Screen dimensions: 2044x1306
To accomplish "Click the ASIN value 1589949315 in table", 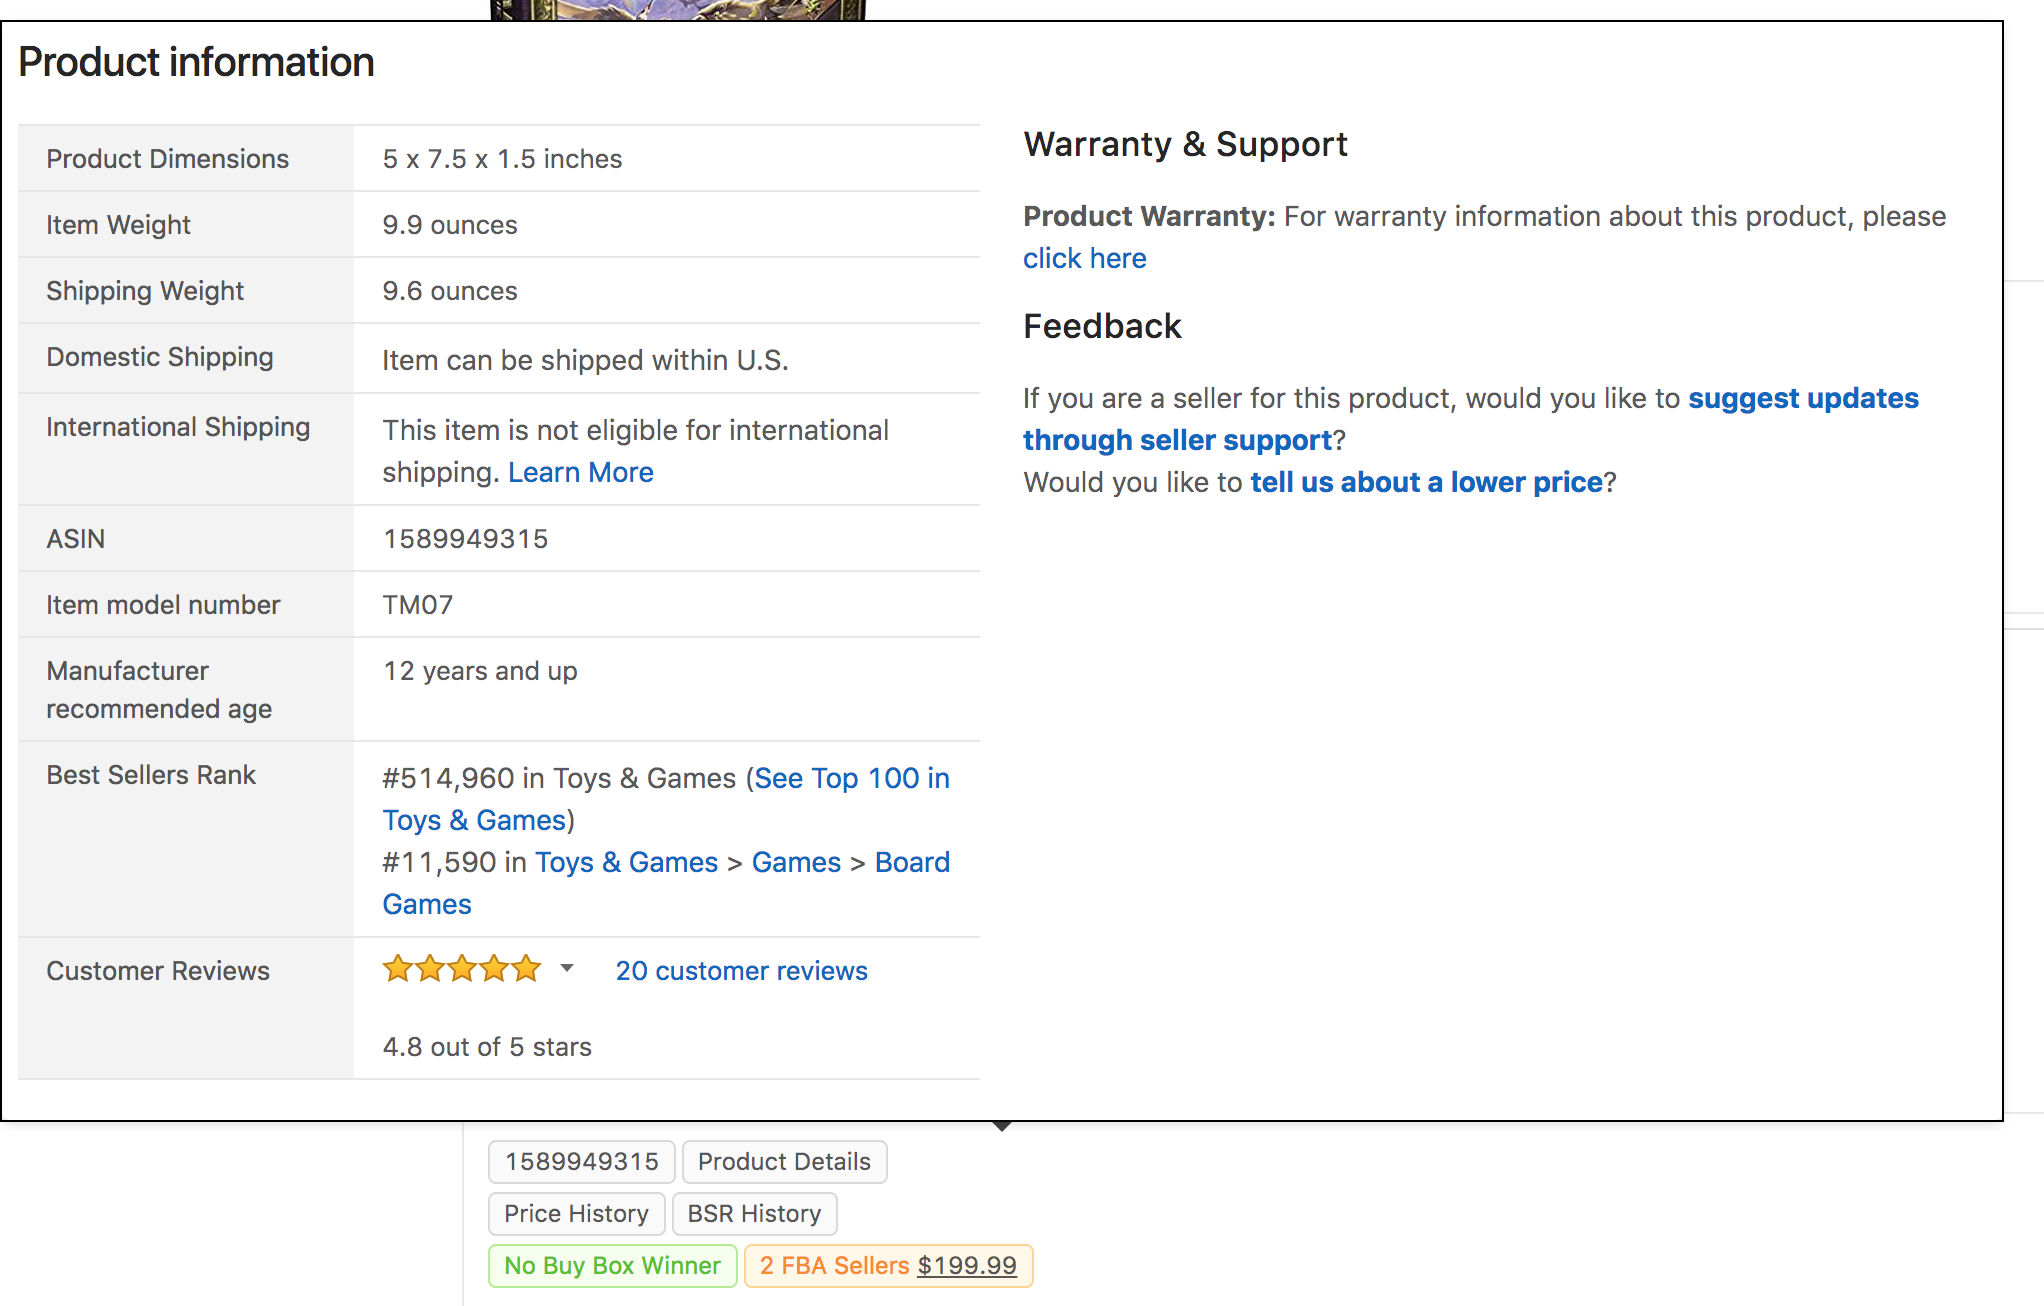I will point(466,539).
